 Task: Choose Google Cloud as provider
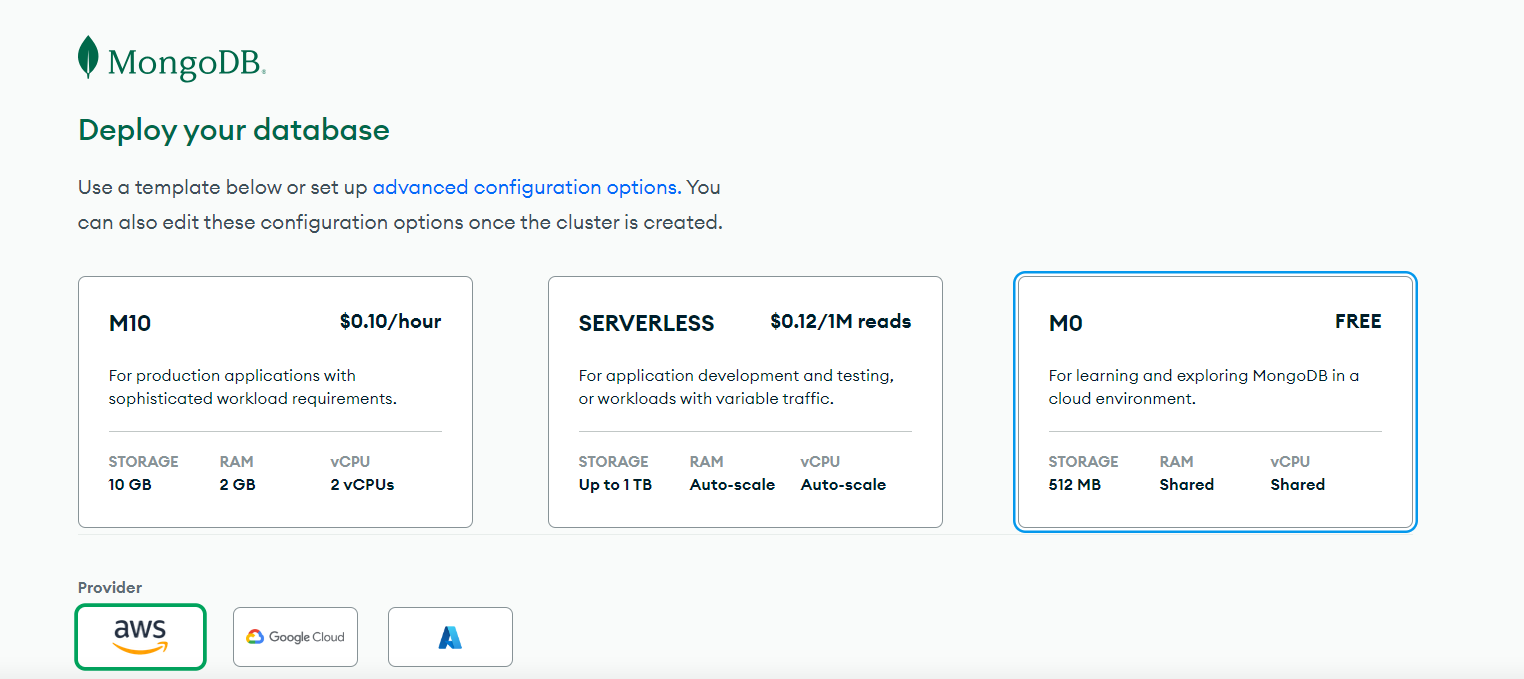pos(295,637)
